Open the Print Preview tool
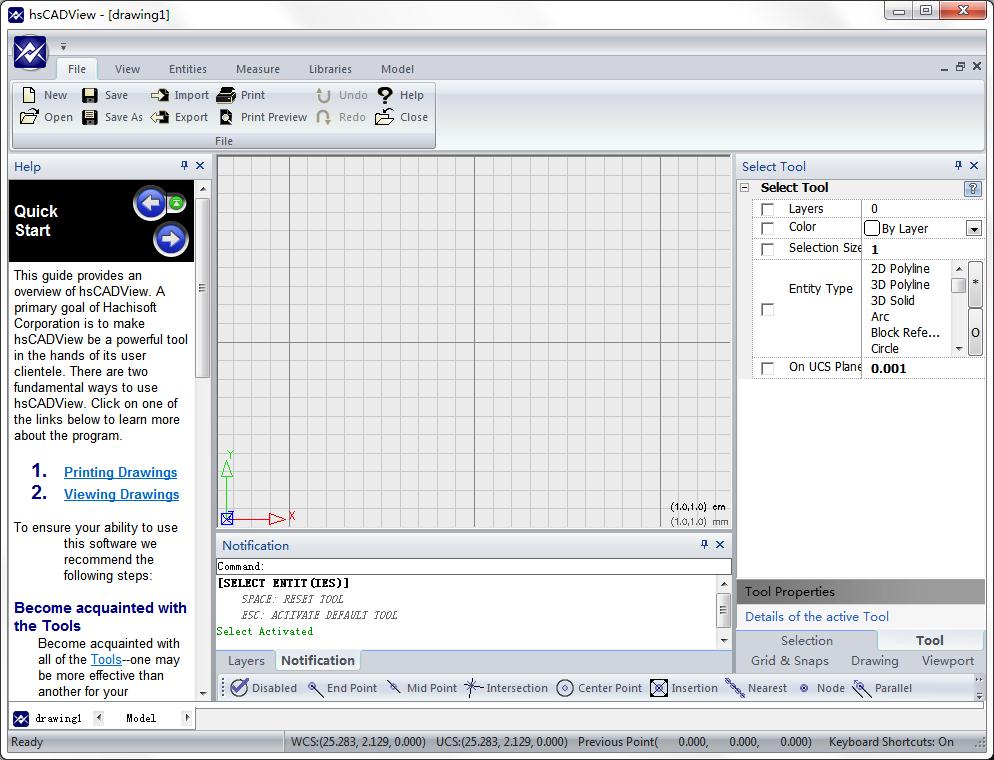The image size is (994, 760). 227,117
